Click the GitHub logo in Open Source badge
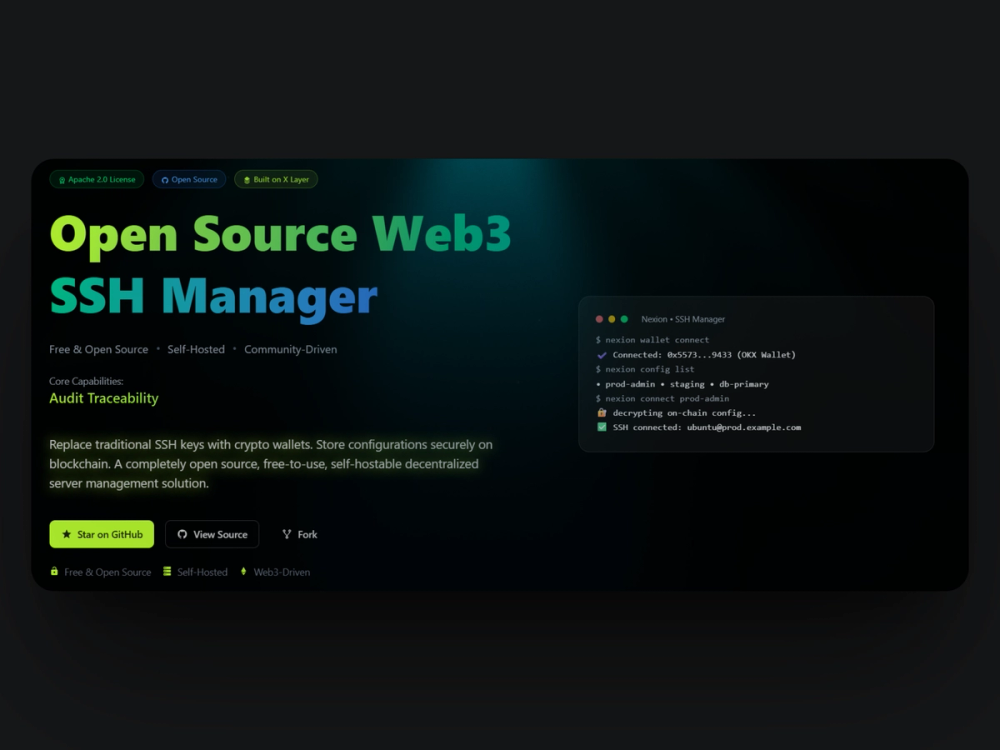The width and height of the screenshot is (1000, 750). click(x=165, y=180)
